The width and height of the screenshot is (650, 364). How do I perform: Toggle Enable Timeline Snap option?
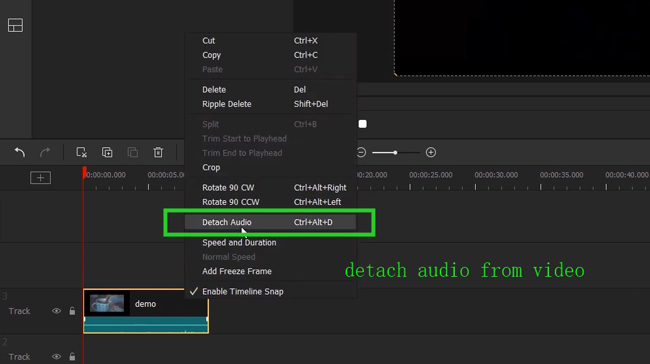(271, 291)
